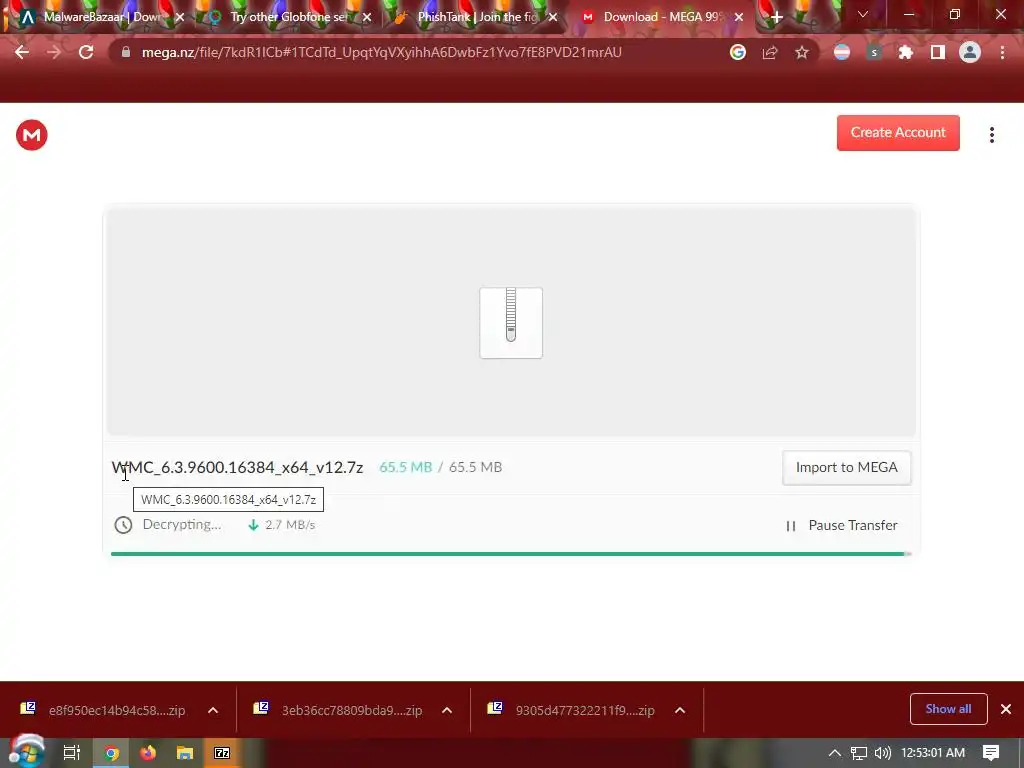Click the S extension icon
The width and height of the screenshot is (1024, 768).
(874, 52)
